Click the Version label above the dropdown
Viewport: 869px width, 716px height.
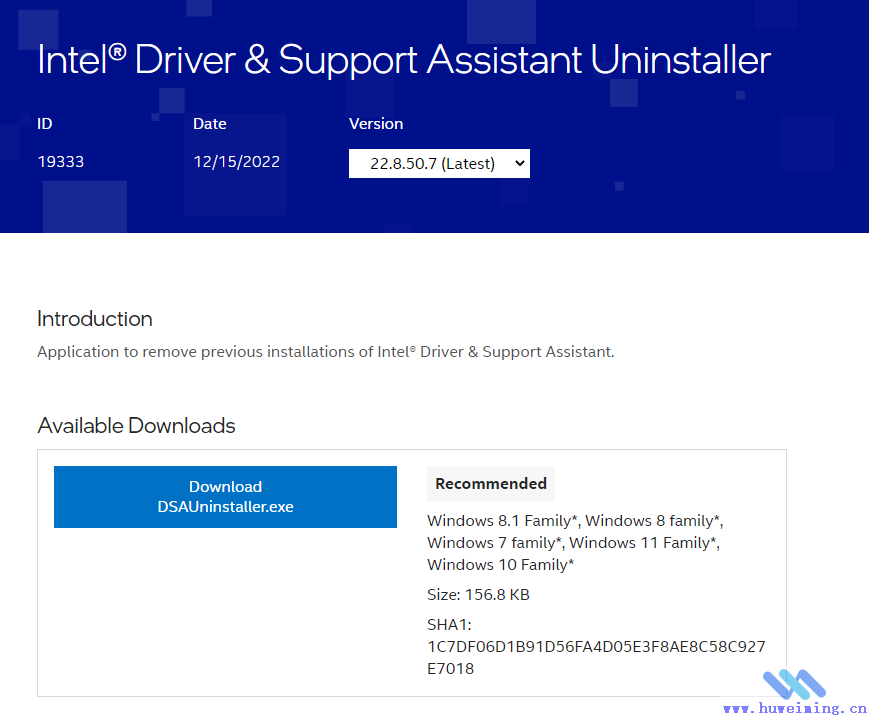click(x=376, y=124)
